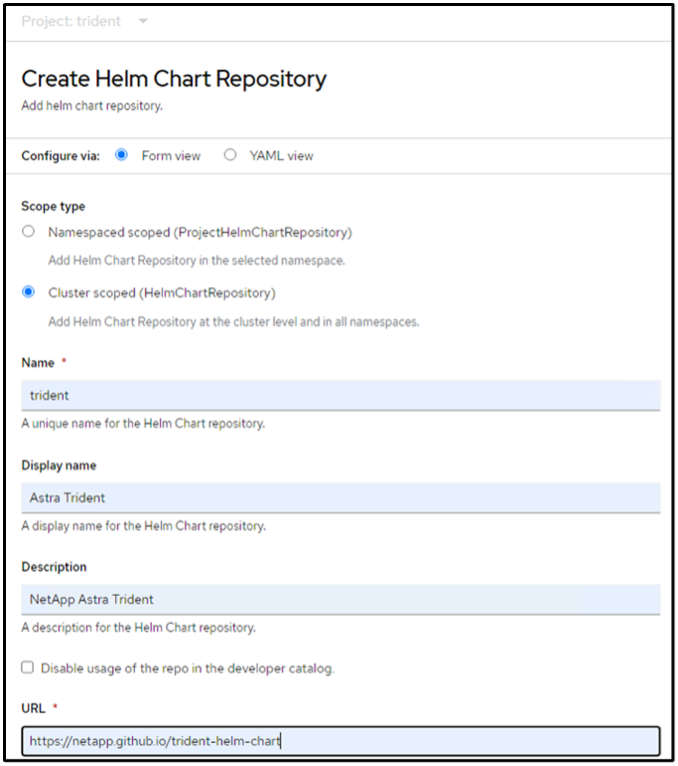Click the Description input field
Image resolution: width=678 pixels, height=766 pixels.
(x=340, y=599)
